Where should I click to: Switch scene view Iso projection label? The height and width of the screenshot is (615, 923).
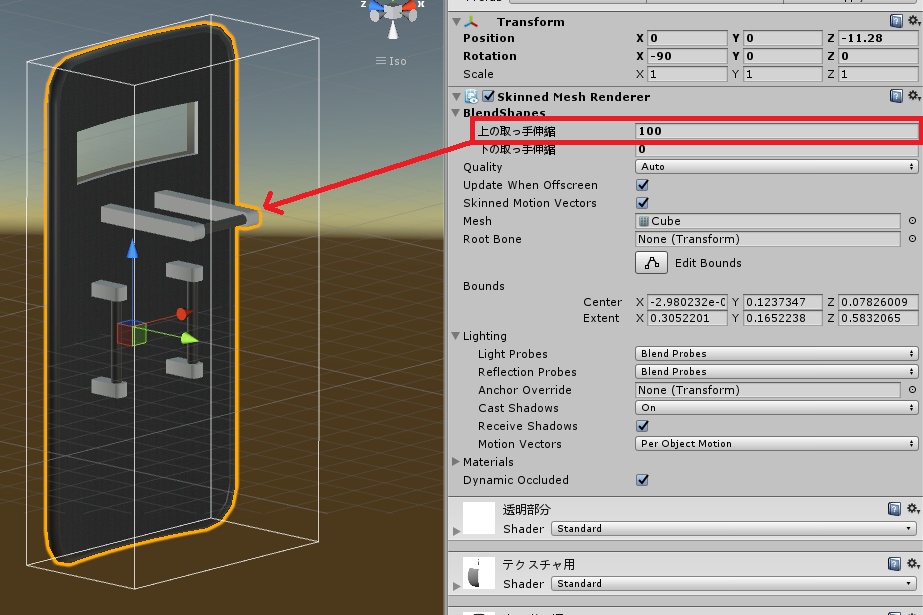pyautogui.click(x=391, y=61)
